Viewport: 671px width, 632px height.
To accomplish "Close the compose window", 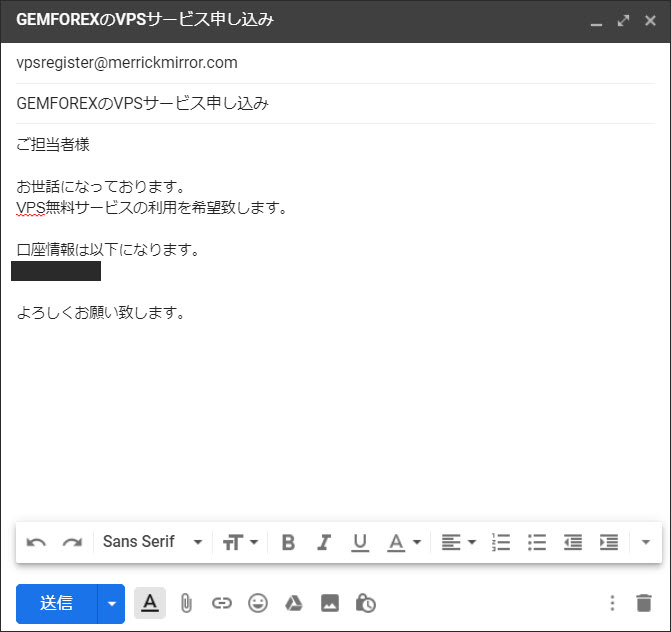I will 650,21.
